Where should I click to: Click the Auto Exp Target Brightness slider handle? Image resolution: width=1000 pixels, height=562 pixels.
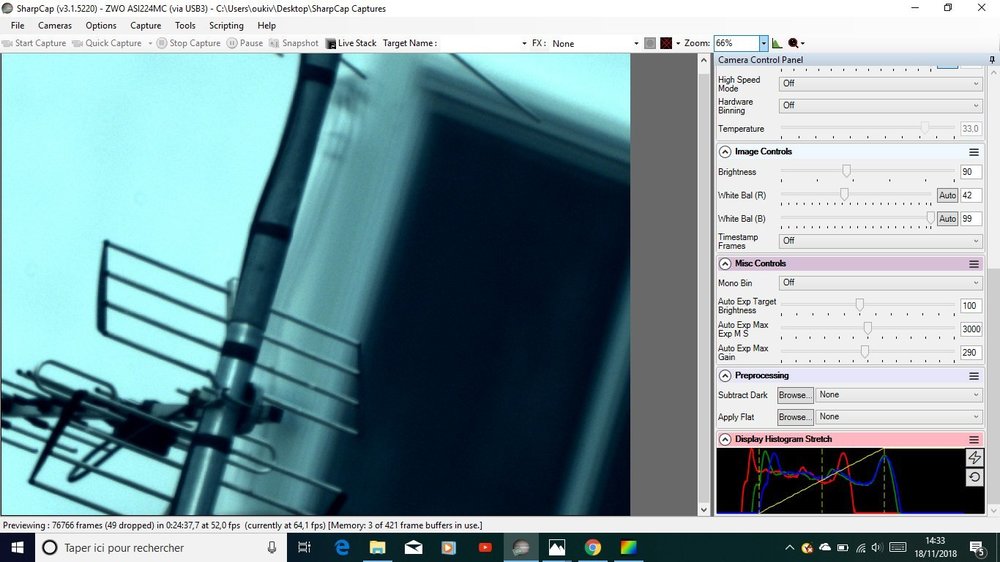[x=860, y=304]
